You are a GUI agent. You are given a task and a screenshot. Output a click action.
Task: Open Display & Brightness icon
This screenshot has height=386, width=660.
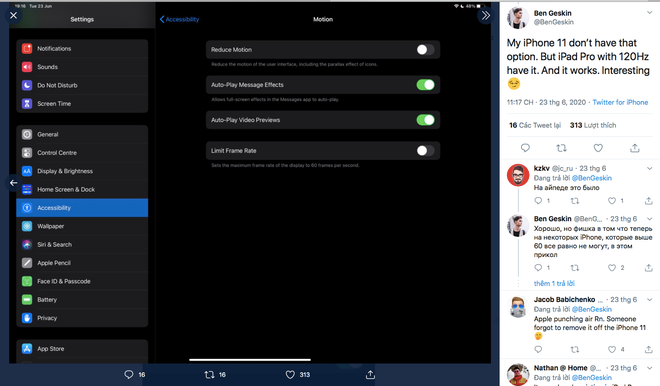click(27, 171)
